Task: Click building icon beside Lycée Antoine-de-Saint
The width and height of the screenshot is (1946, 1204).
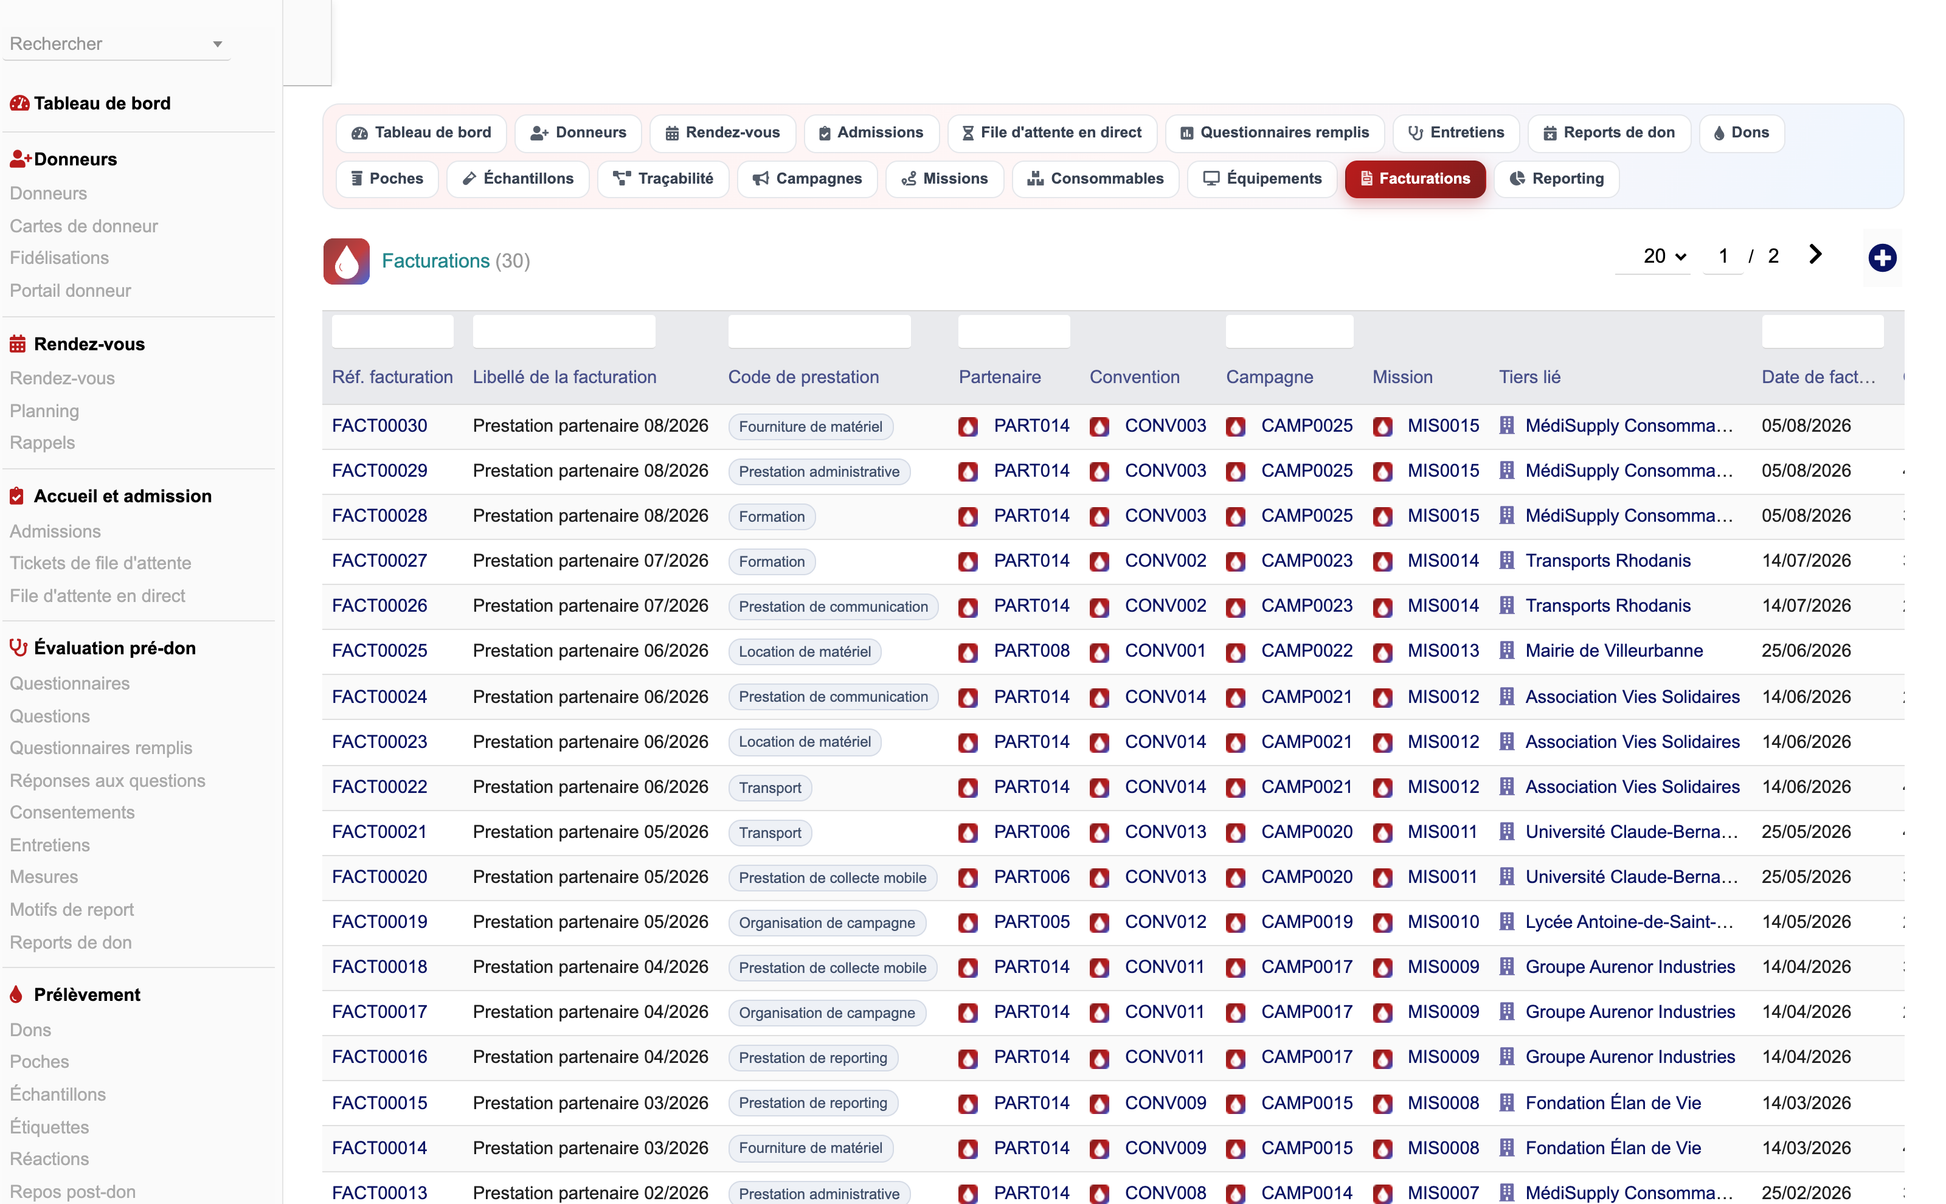Action: click(1507, 921)
